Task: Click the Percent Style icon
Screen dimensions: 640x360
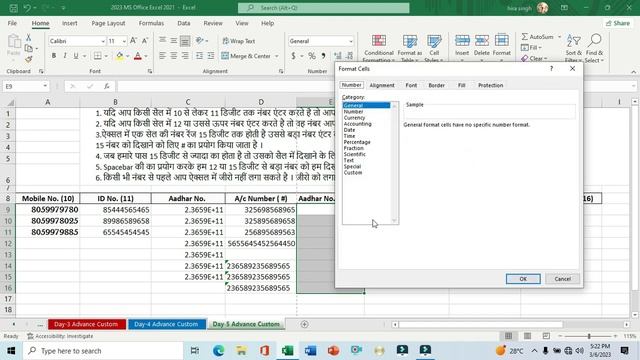Action: click(312, 56)
